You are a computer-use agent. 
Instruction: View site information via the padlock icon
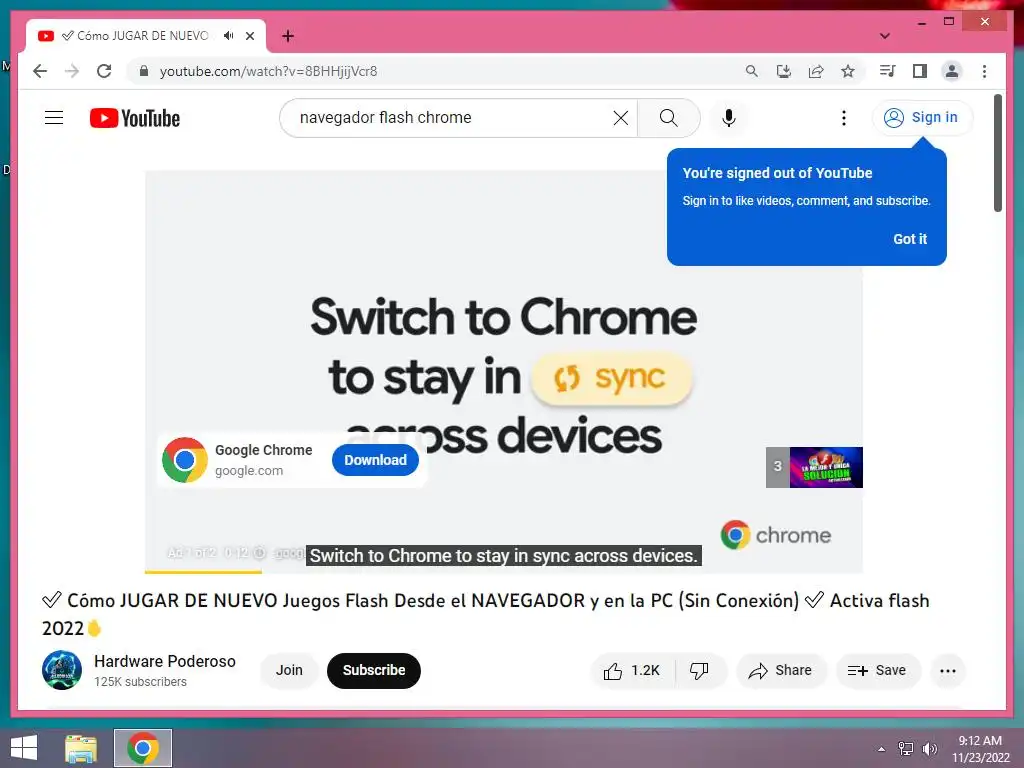(x=144, y=71)
